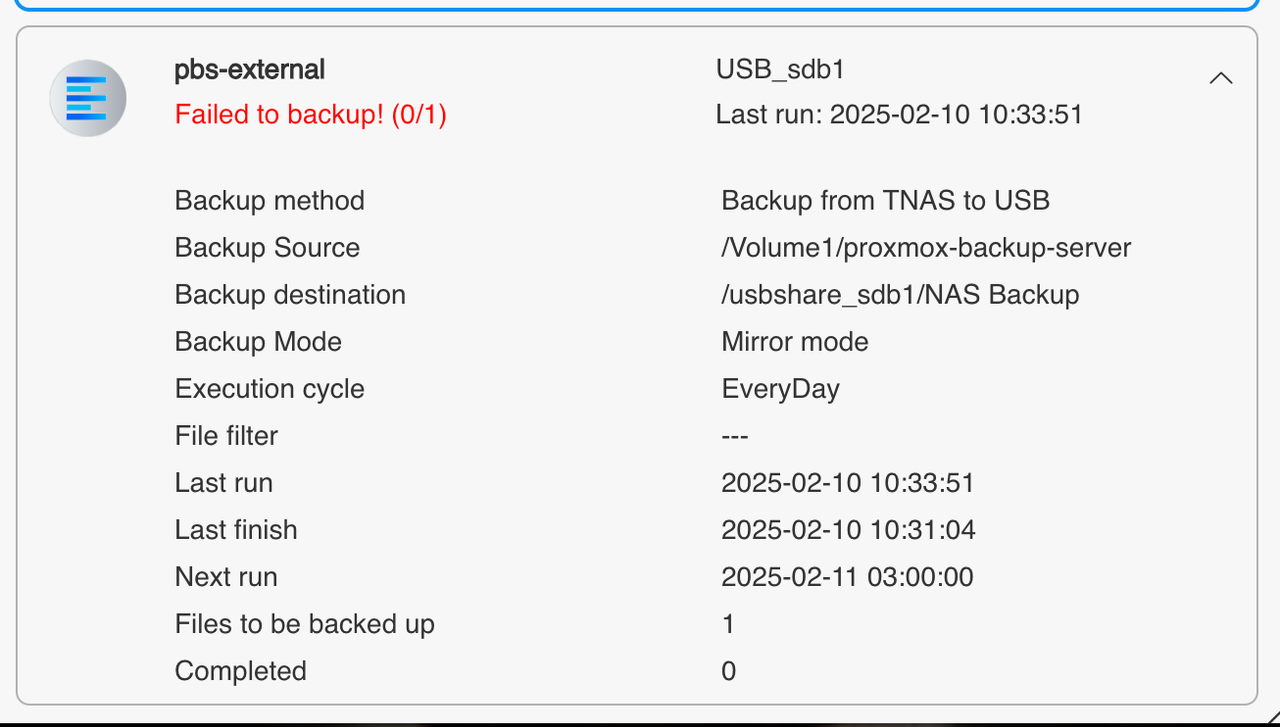Screen dimensions: 1280x727
Task: Click the pbs-external backup task icon
Action: pyautogui.click(x=88, y=98)
